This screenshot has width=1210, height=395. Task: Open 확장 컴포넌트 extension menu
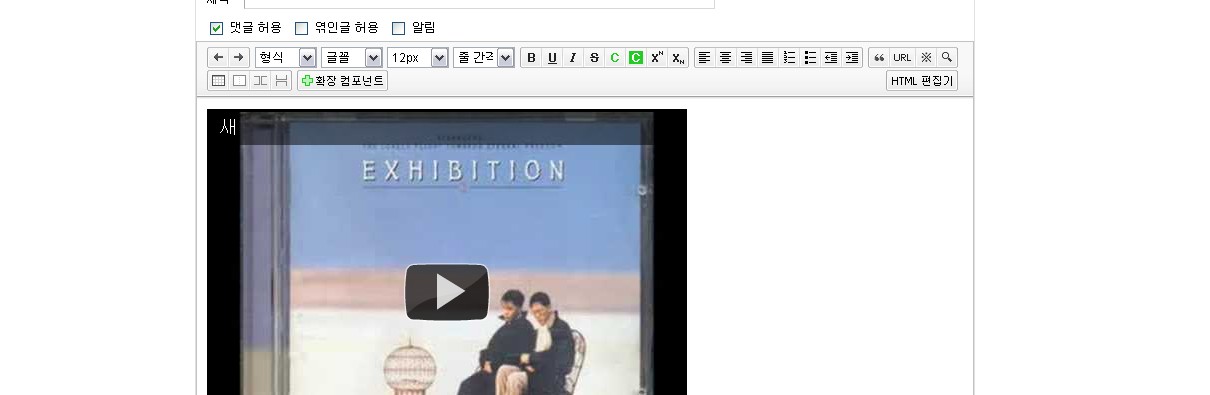tap(342, 81)
